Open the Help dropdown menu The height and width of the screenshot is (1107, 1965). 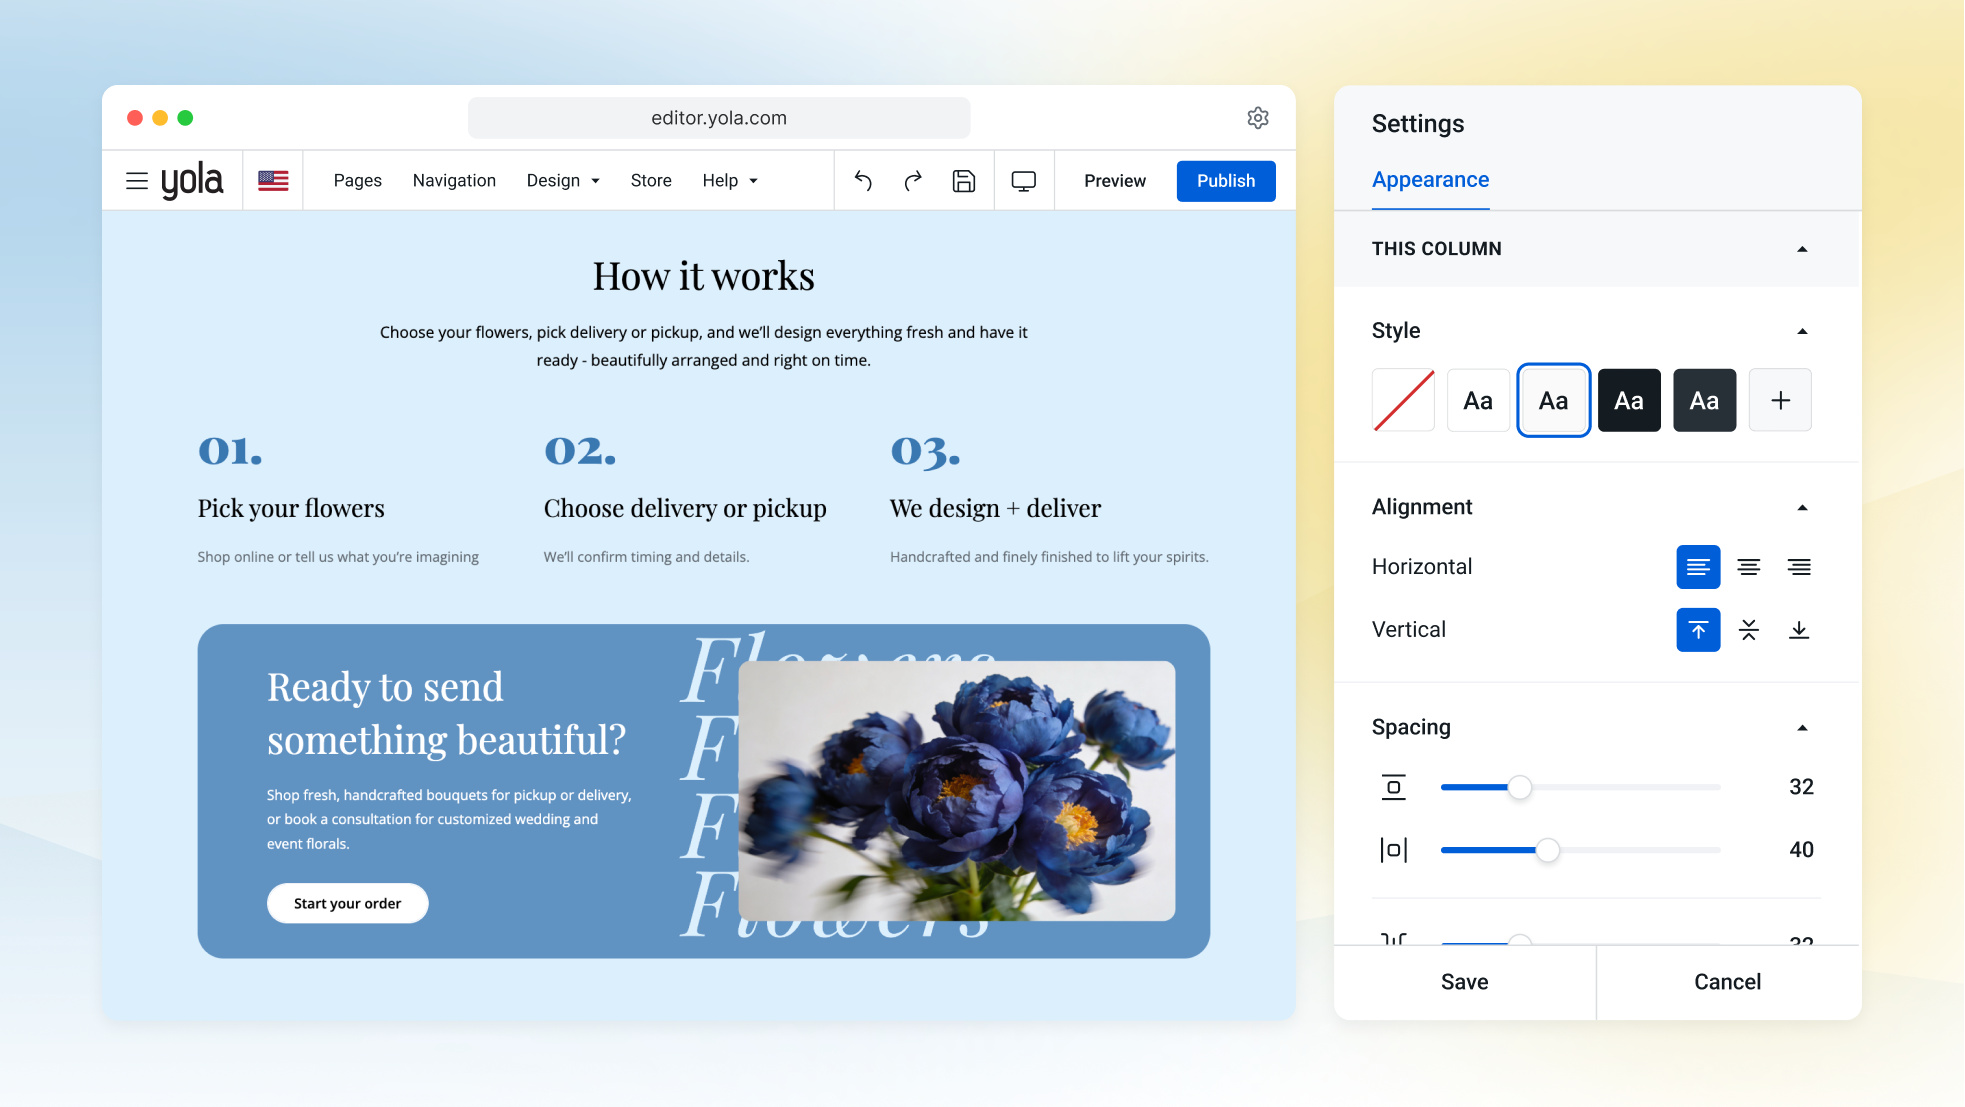coord(730,181)
